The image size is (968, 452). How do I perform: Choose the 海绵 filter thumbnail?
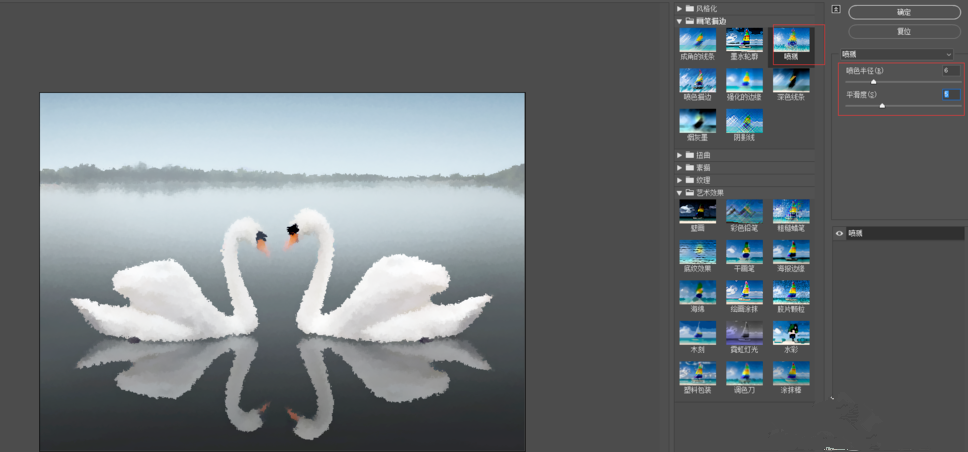coord(698,293)
